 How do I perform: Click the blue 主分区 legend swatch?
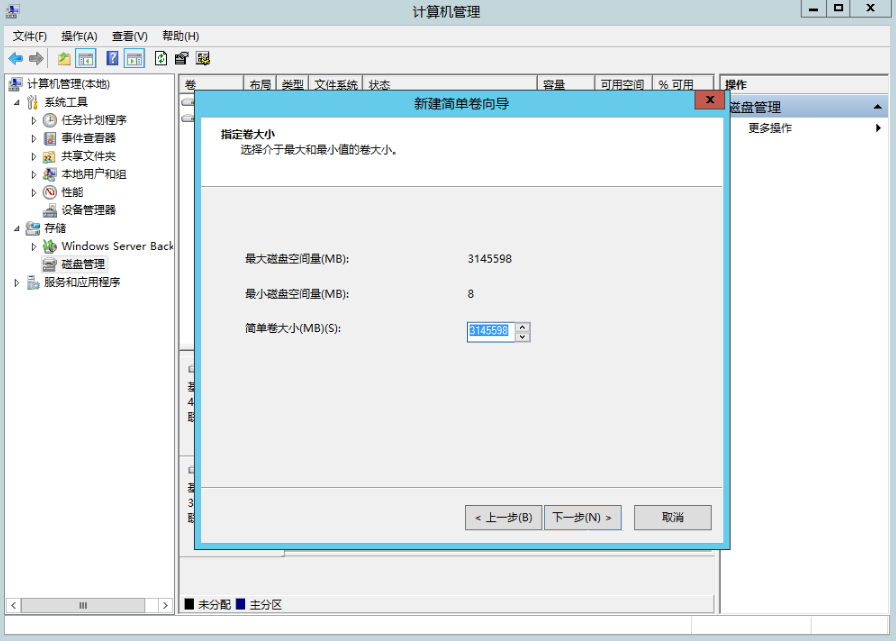241,604
